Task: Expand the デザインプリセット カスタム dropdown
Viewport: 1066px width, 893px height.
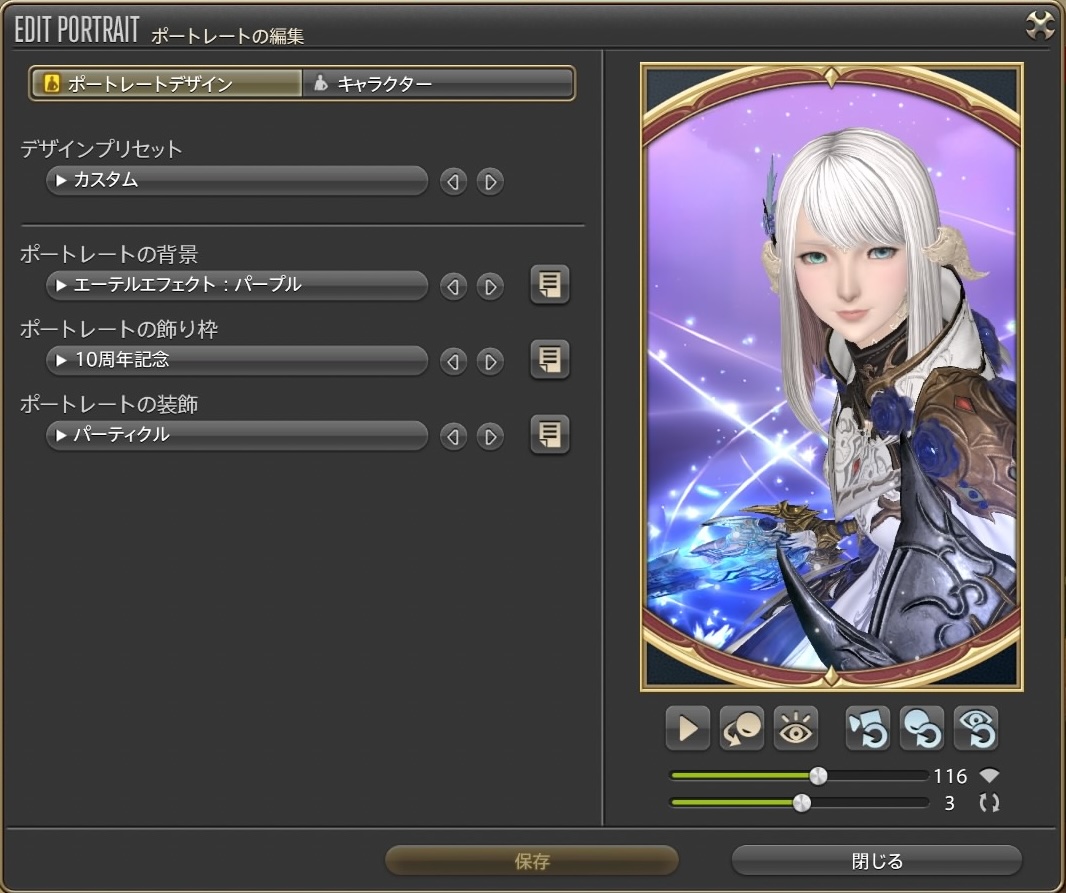Action: (x=237, y=181)
